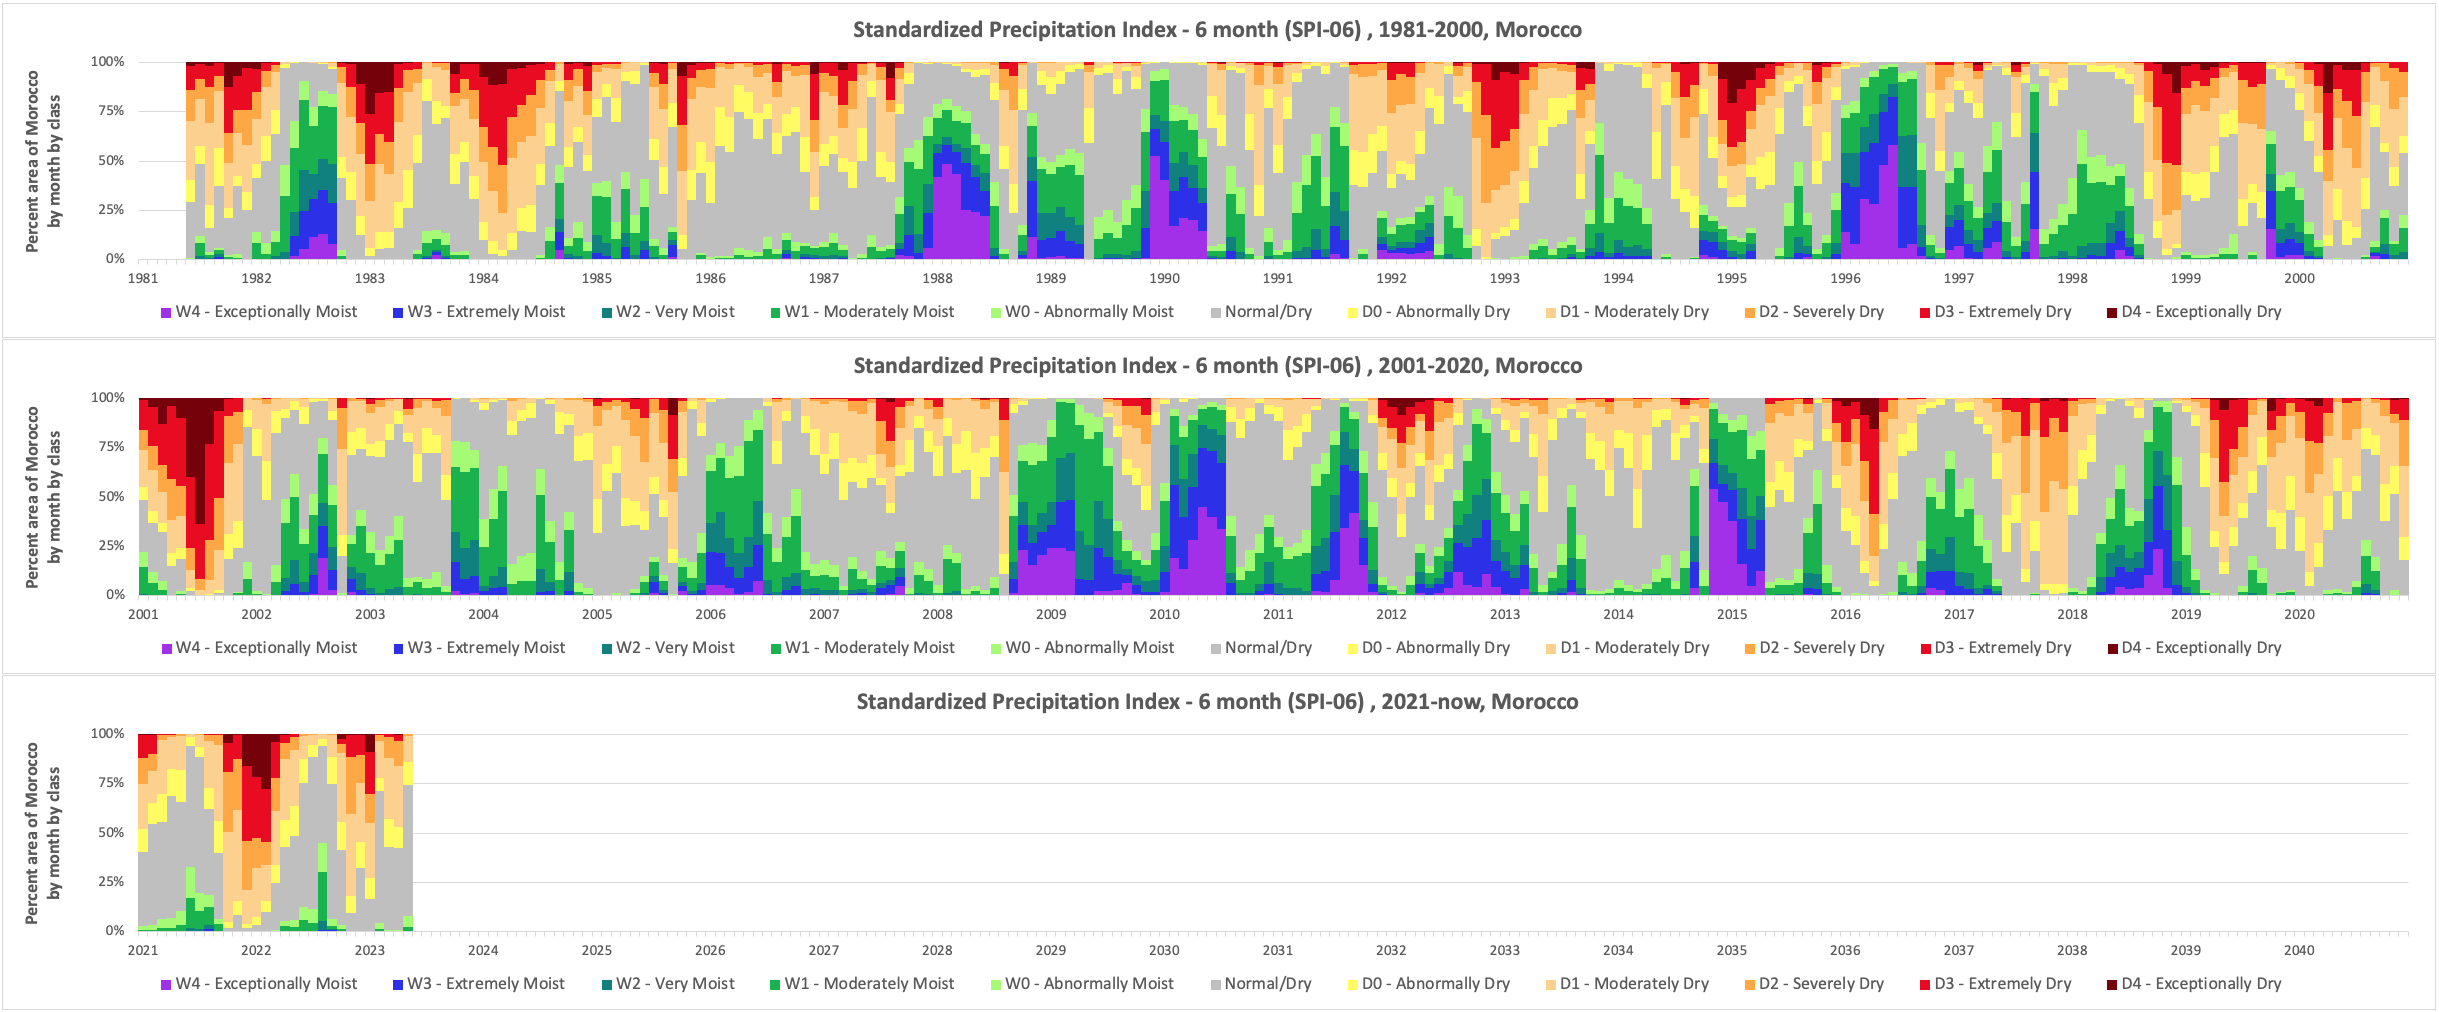Click the 1996 x-axis year label
Viewport: 2439px width, 1012px height.
coord(1845,279)
